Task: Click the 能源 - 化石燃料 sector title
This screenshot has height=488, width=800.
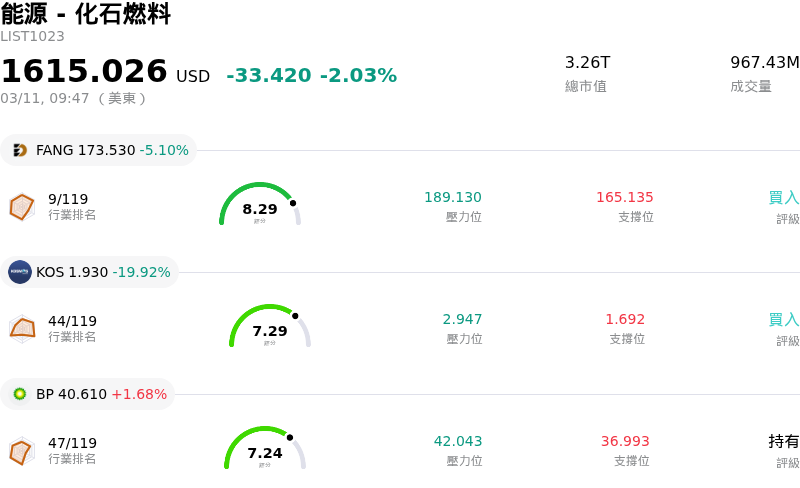Action: click(x=86, y=14)
